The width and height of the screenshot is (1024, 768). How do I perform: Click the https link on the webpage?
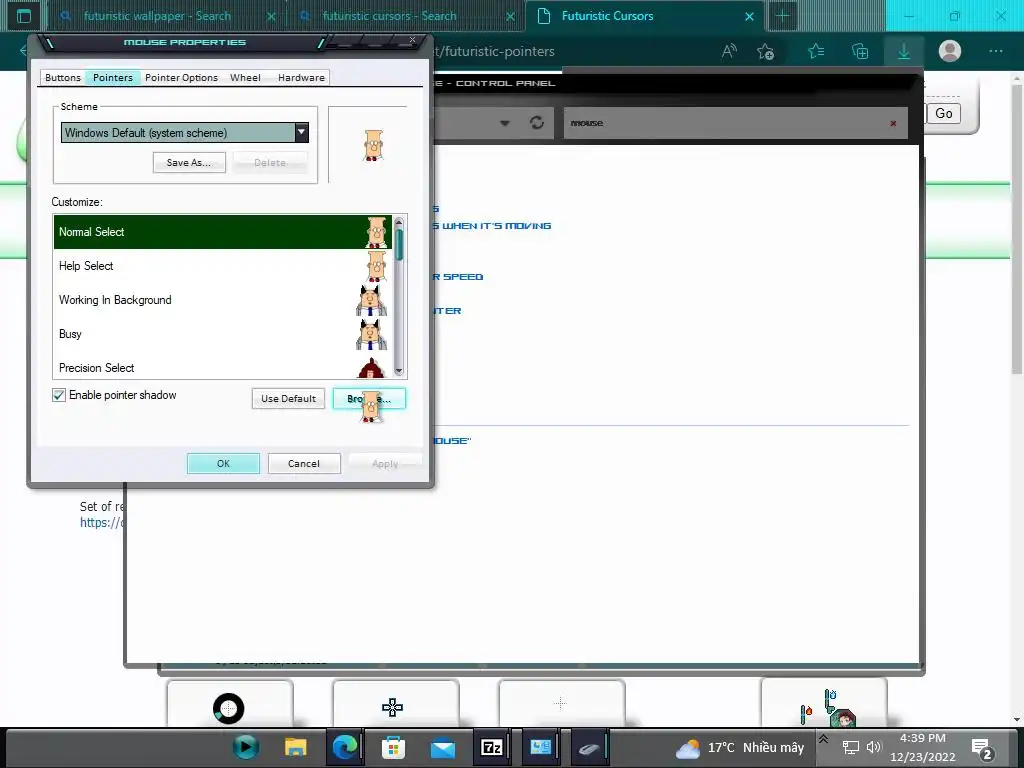click(103, 522)
